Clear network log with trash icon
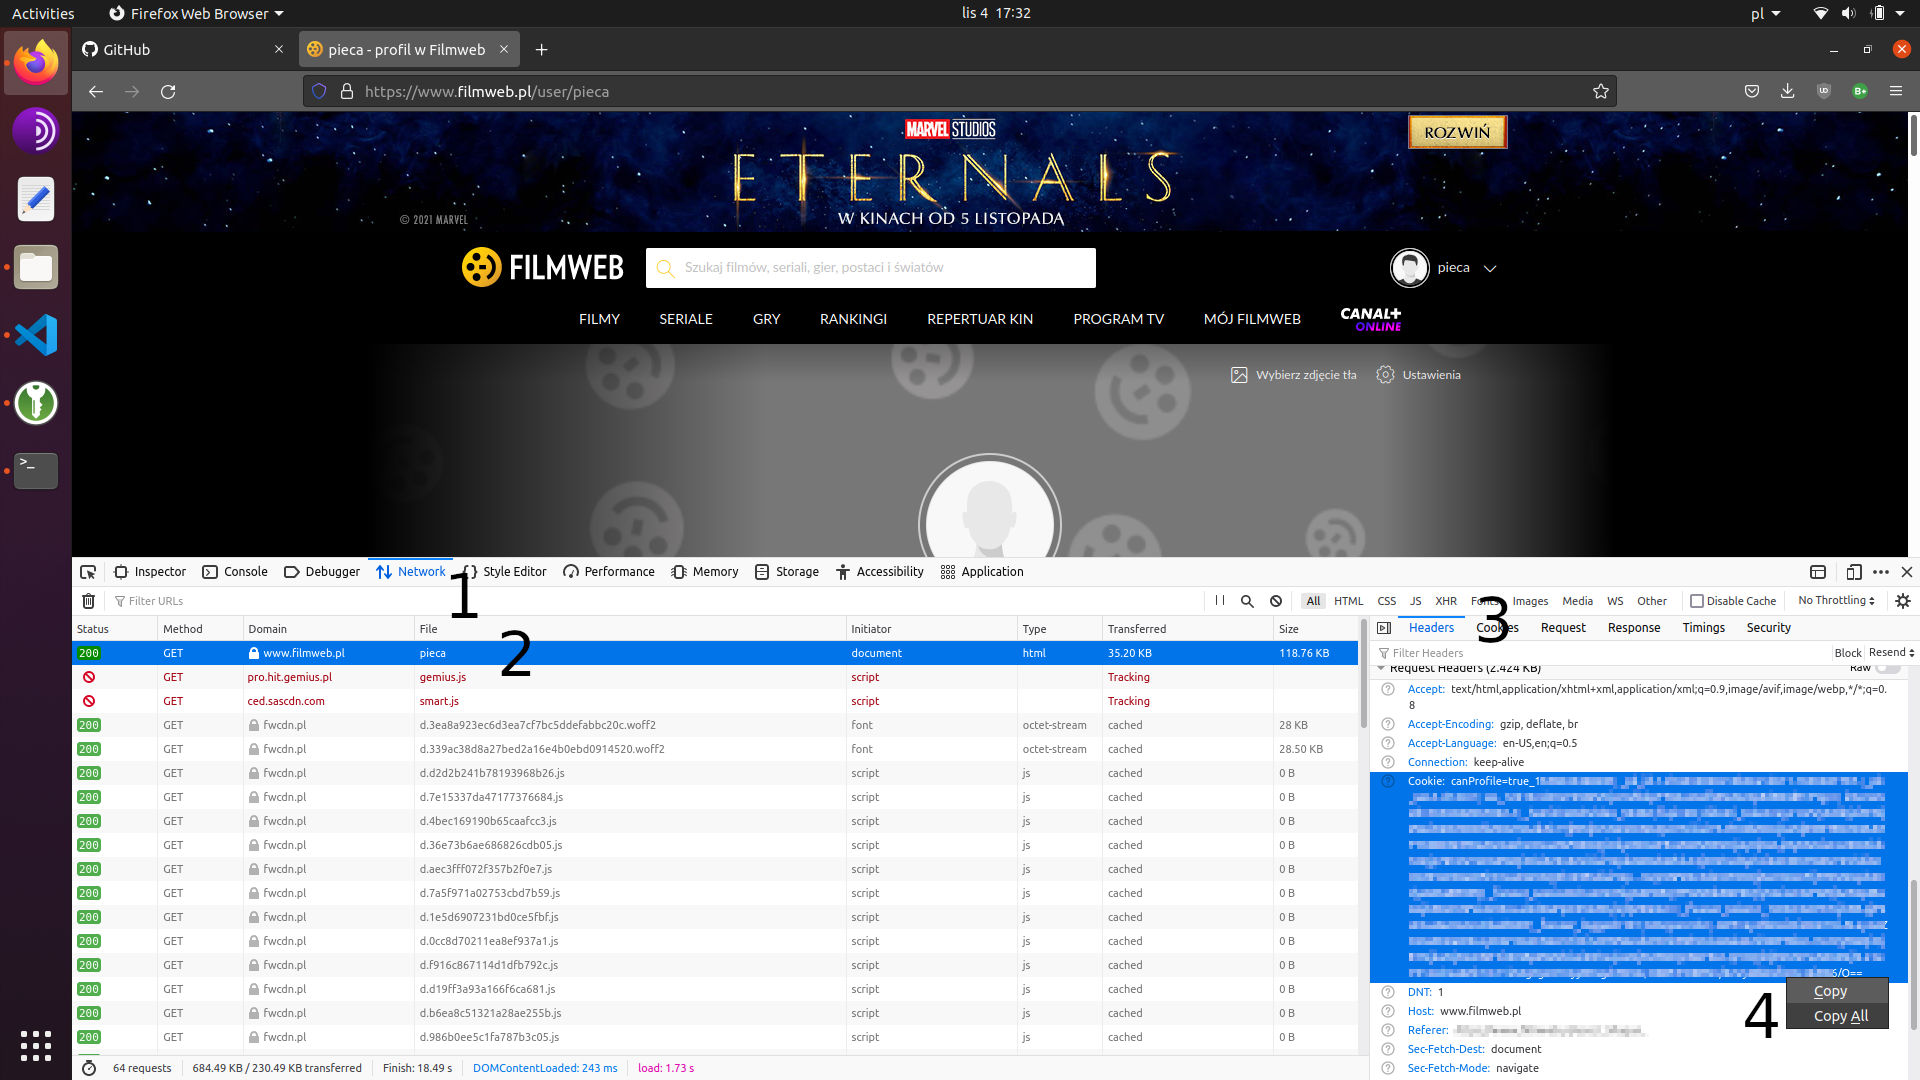 (88, 601)
